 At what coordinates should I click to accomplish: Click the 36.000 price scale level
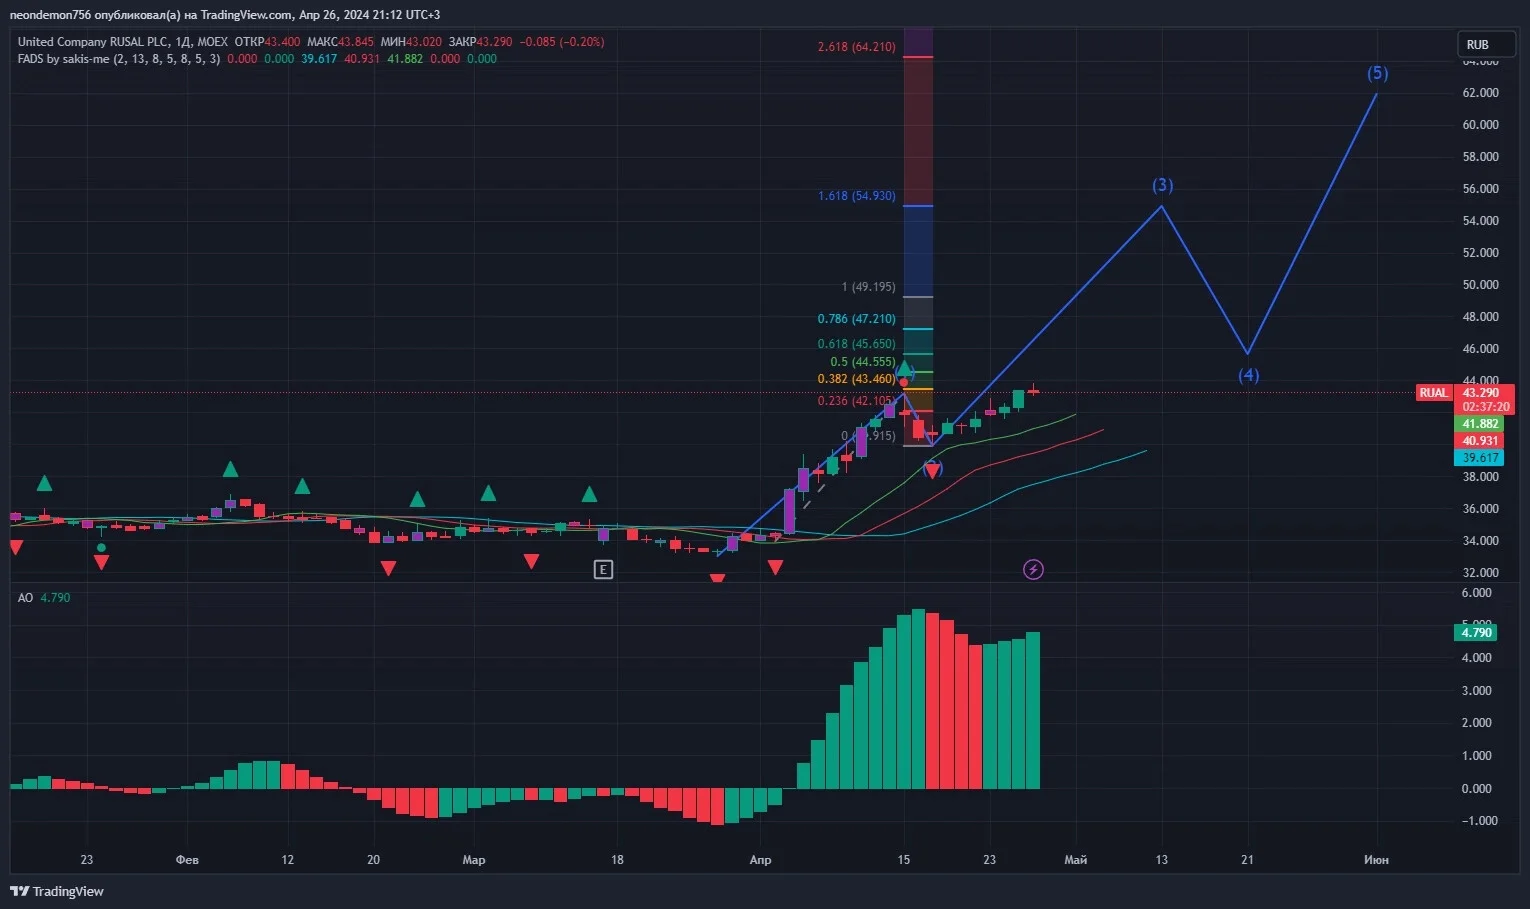coord(1480,509)
